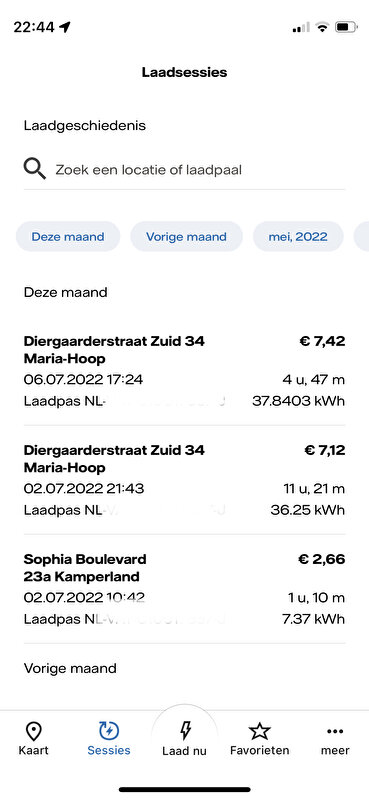369x800 pixels.
Task: Open Favorieten star icon
Action: coord(259,732)
